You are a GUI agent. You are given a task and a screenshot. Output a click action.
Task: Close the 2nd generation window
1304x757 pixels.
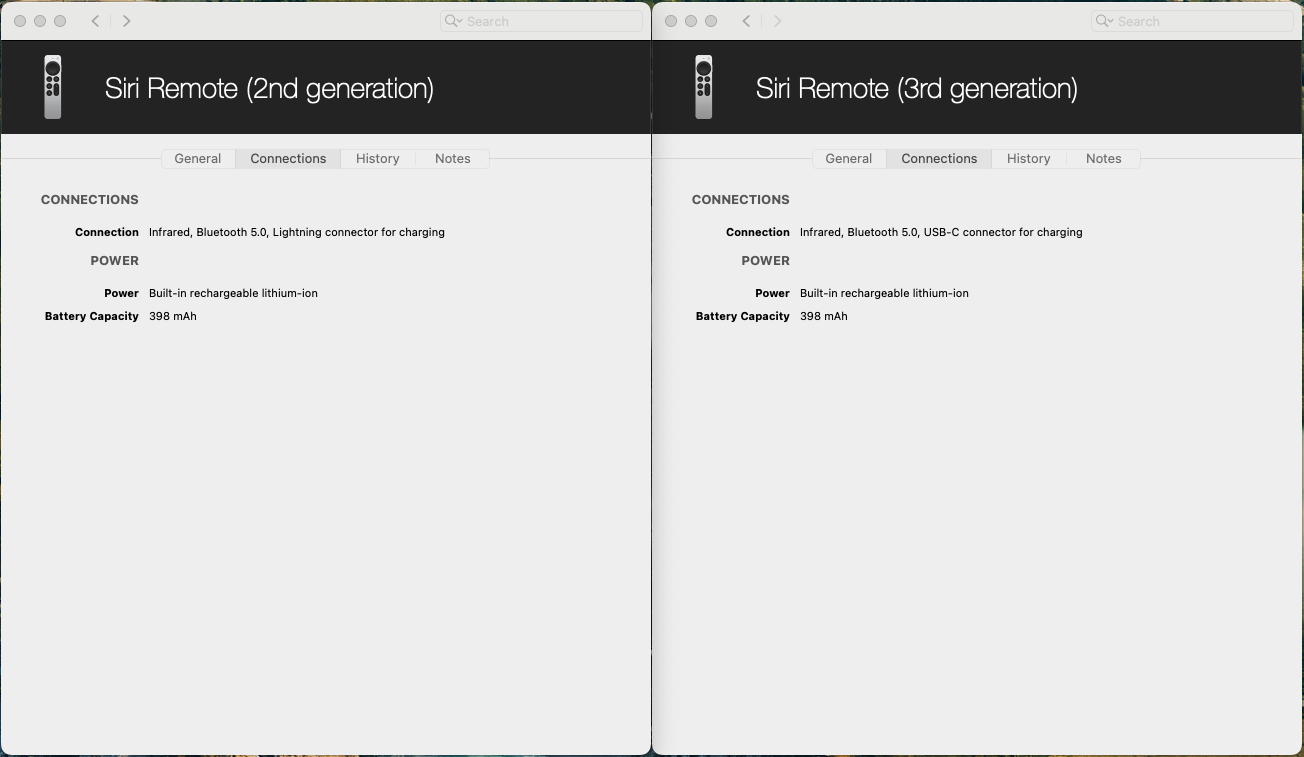(20, 21)
